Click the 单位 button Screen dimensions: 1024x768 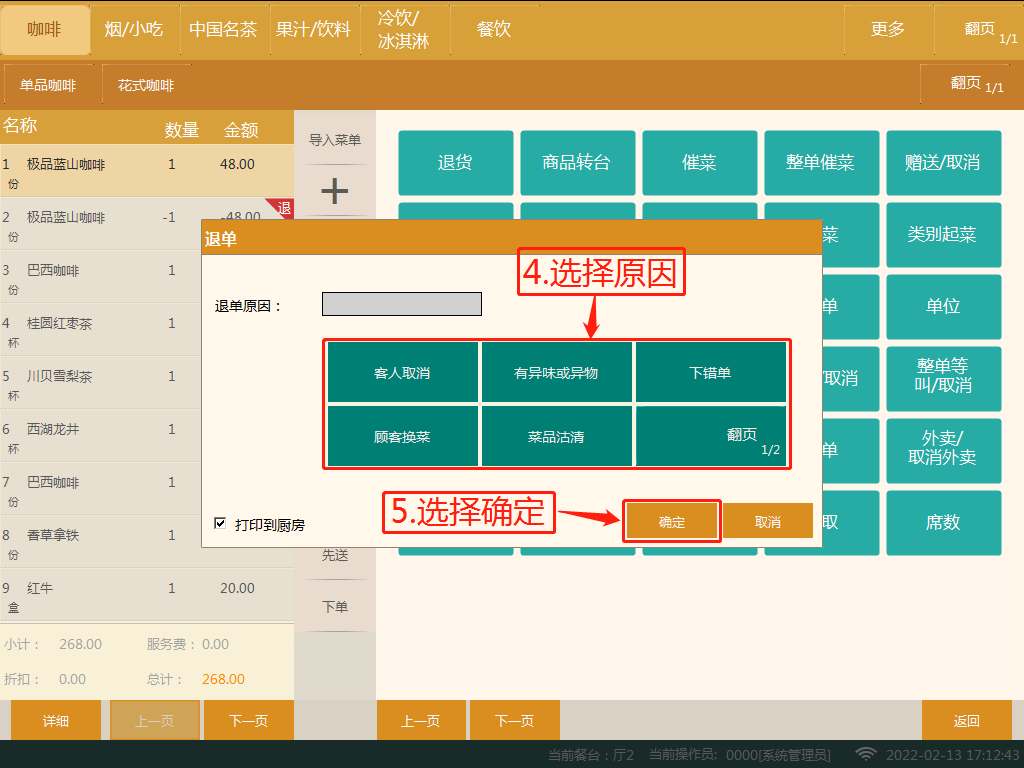[x=944, y=306]
